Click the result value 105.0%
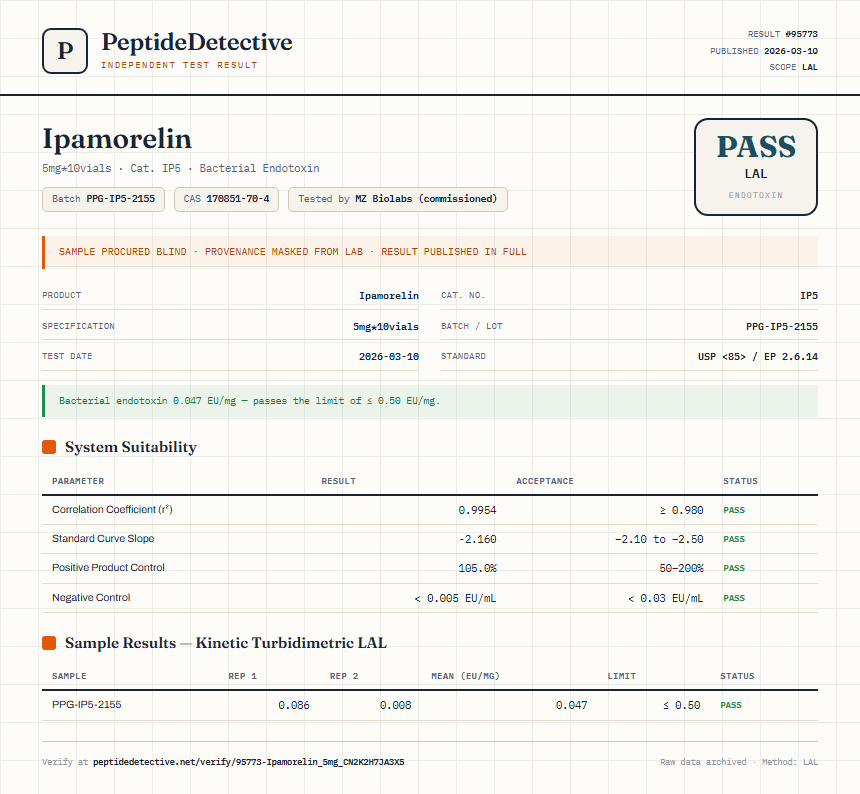 [477, 568]
